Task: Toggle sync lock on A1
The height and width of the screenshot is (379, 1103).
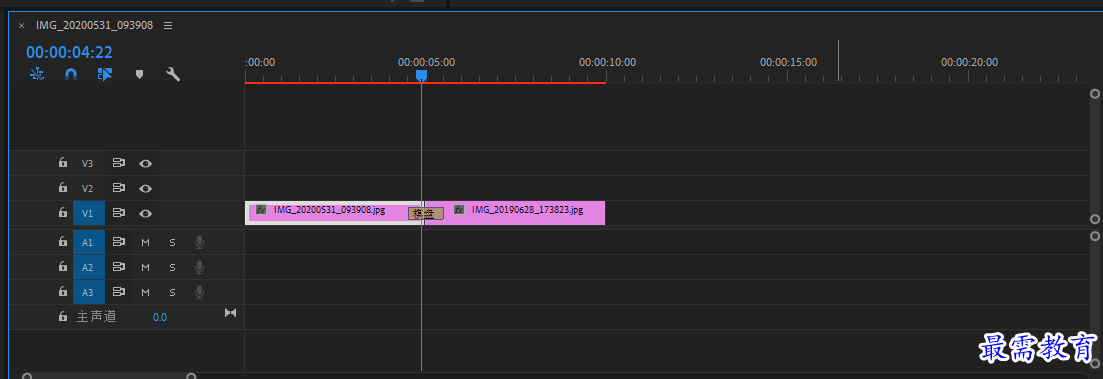Action: tap(119, 242)
